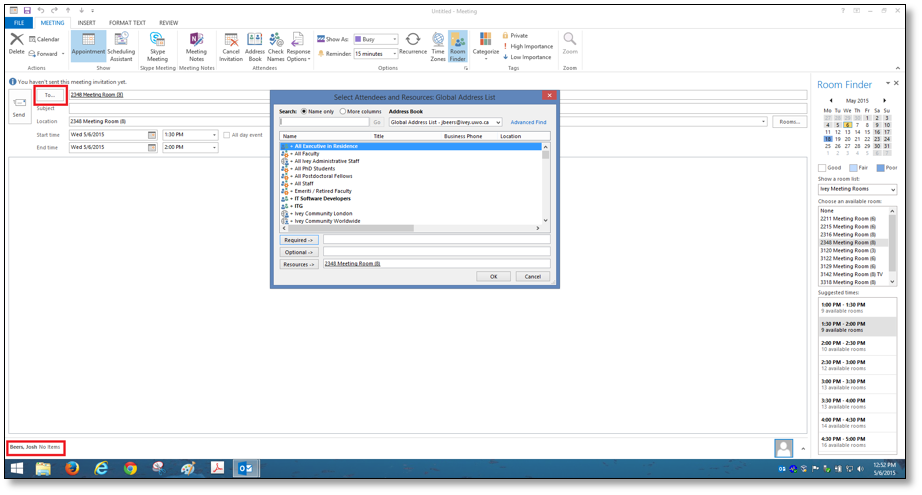Open the Calendar from the Actions group
Viewport: 922px width, 495px height.
(45, 39)
